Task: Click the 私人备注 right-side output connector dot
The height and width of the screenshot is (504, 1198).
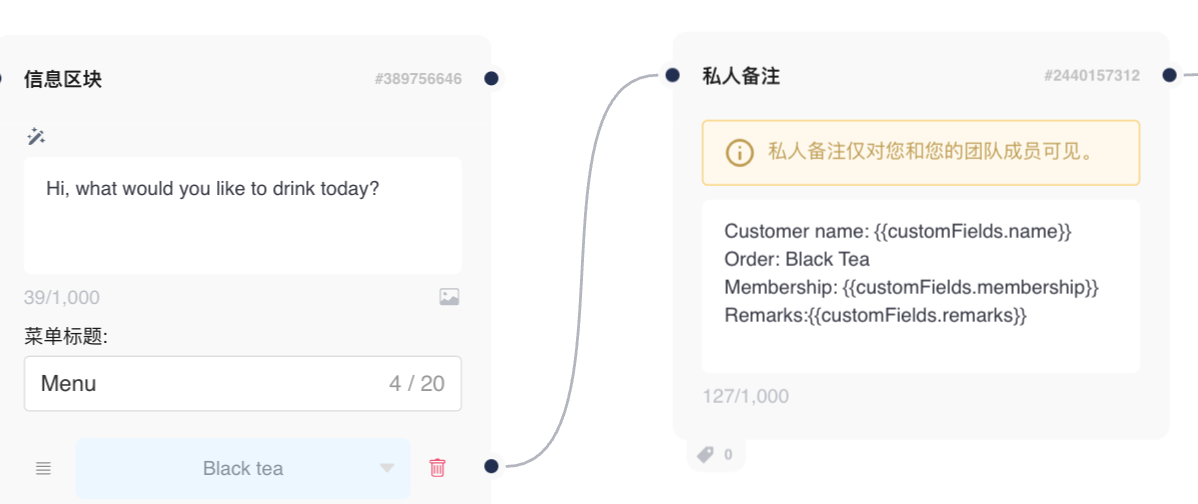Action: [x=1169, y=75]
